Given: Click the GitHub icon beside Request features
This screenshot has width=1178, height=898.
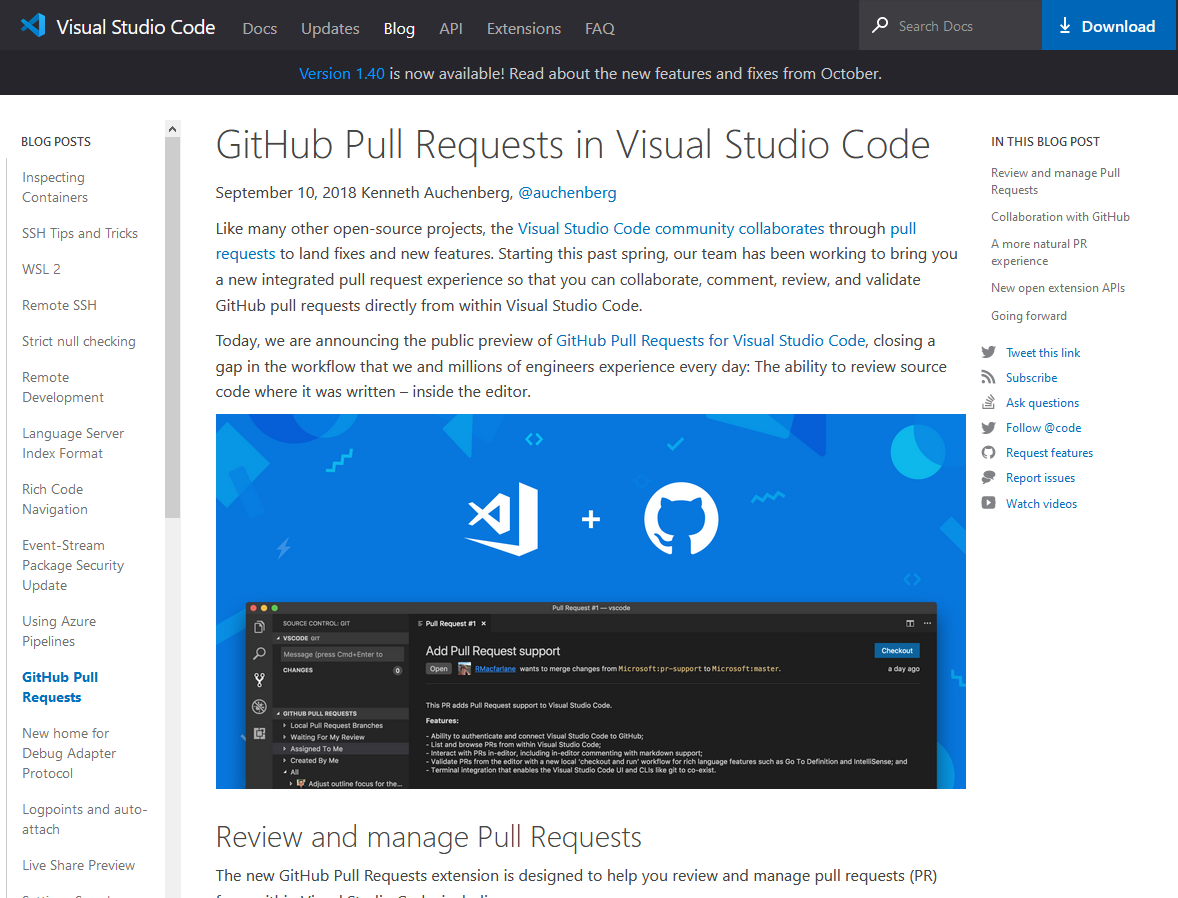Looking at the screenshot, I should tap(989, 452).
